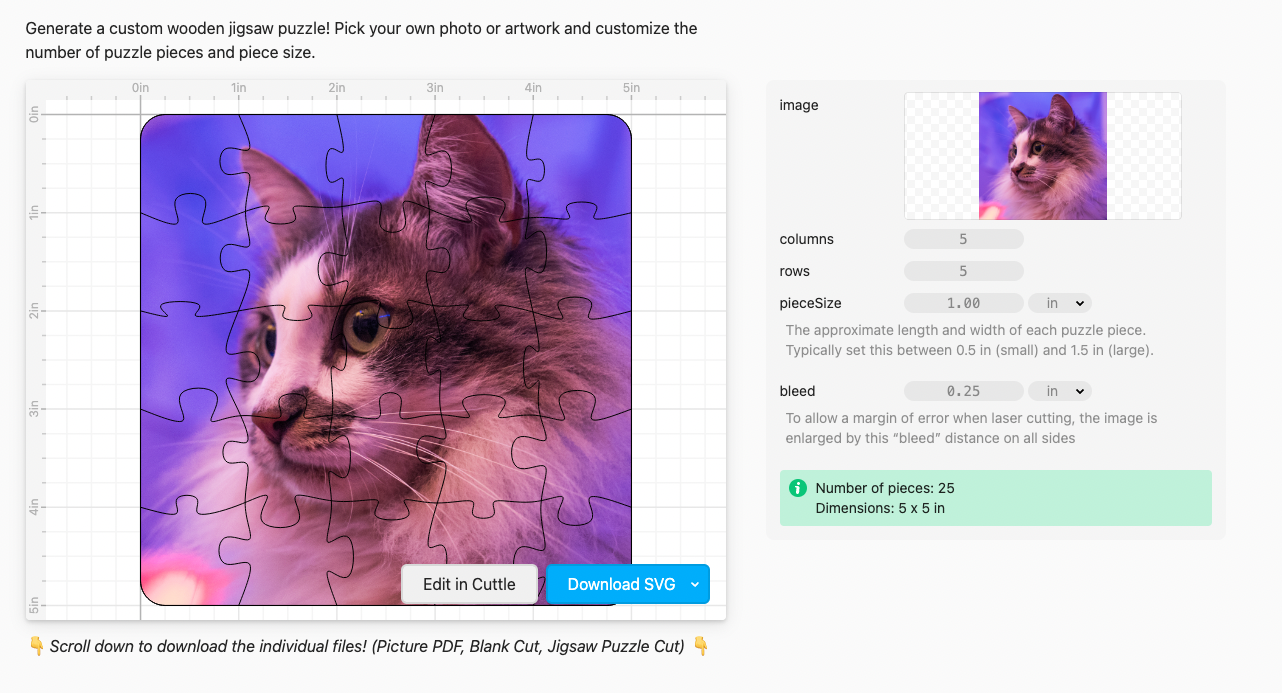1282x693 pixels.
Task: Open the bleed unit dropdown
Action: [1059, 391]
